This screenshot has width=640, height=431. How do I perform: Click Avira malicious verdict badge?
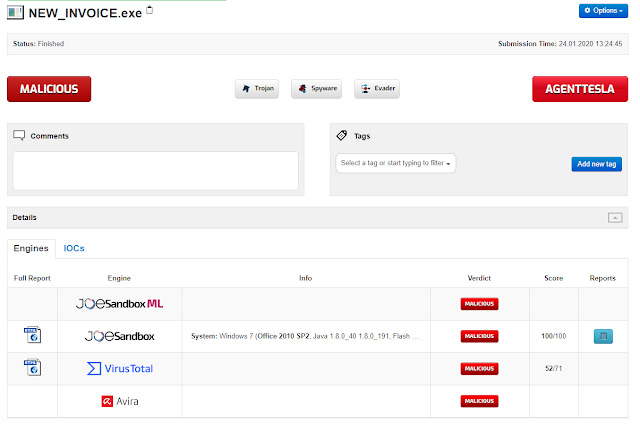tap(479, 401)
